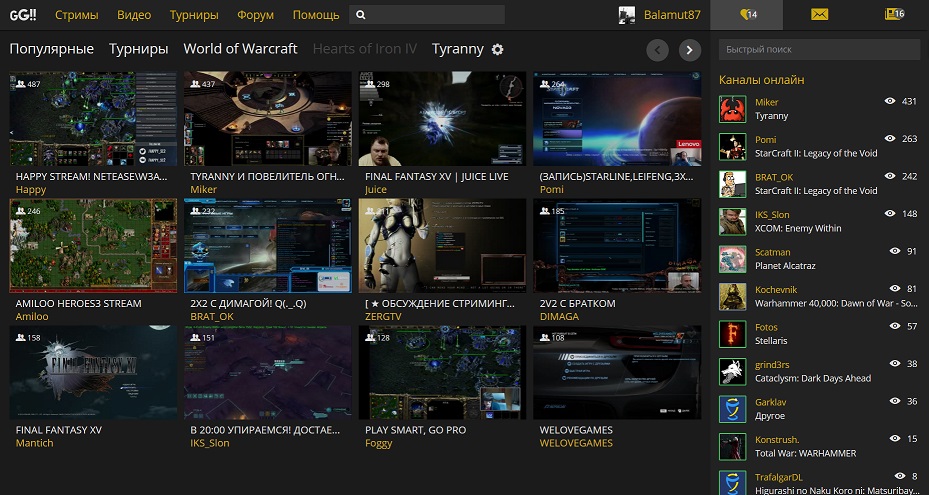Open Garklav channel name in sidebar
Image resolution: width=929 pixels, height=495 pixels.
pyautogui.click(x=771, y=402)
